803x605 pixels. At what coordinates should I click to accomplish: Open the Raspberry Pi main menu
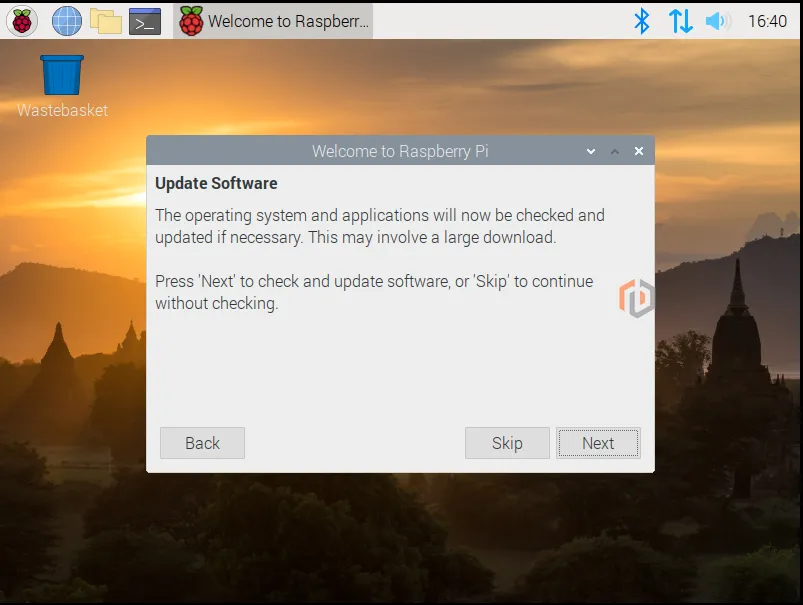[x=22, y=21]
